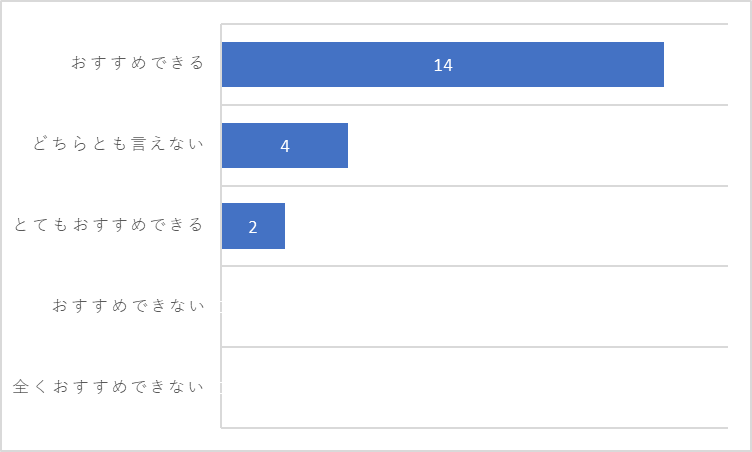The width and height of the screenshot is (752, 452).
Task: Select gridline below the 2 bar
Action: (475, 266)
